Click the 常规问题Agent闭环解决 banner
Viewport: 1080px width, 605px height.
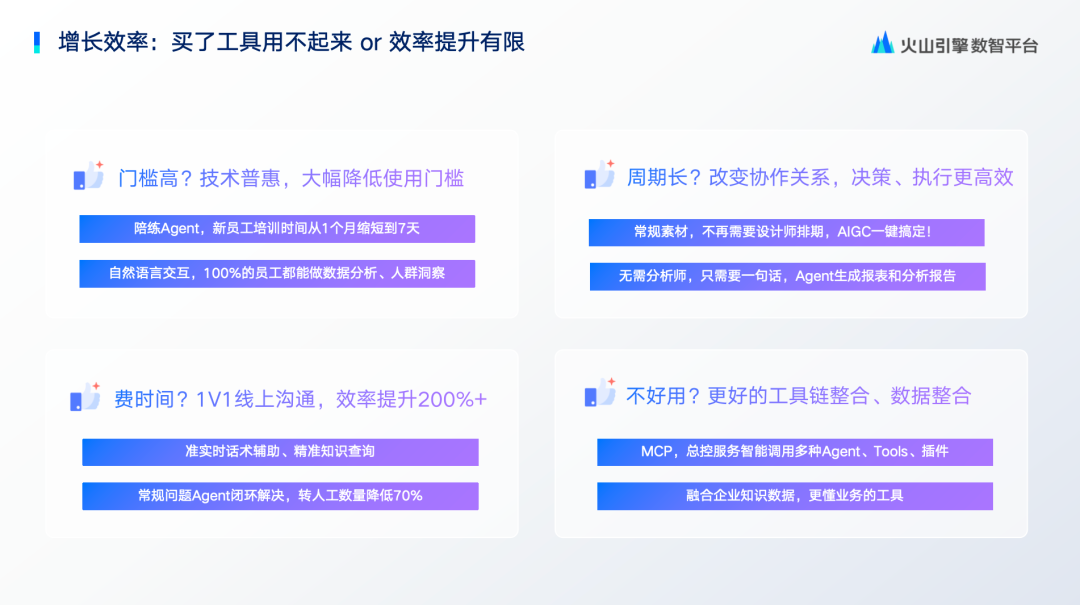(x=280, y=496)
